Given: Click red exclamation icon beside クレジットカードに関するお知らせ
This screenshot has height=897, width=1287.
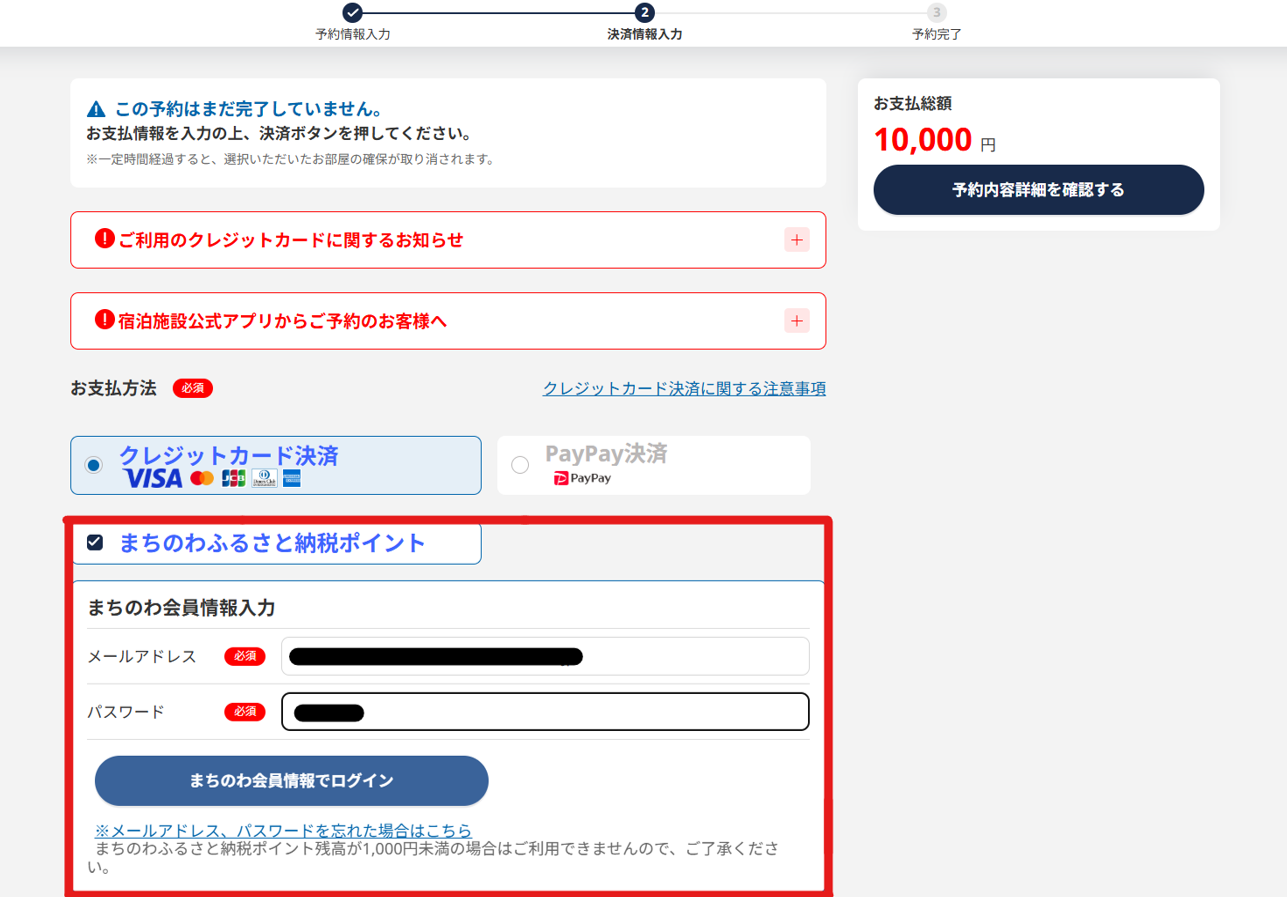Looking at the screenshot, I should coord(105,238).
